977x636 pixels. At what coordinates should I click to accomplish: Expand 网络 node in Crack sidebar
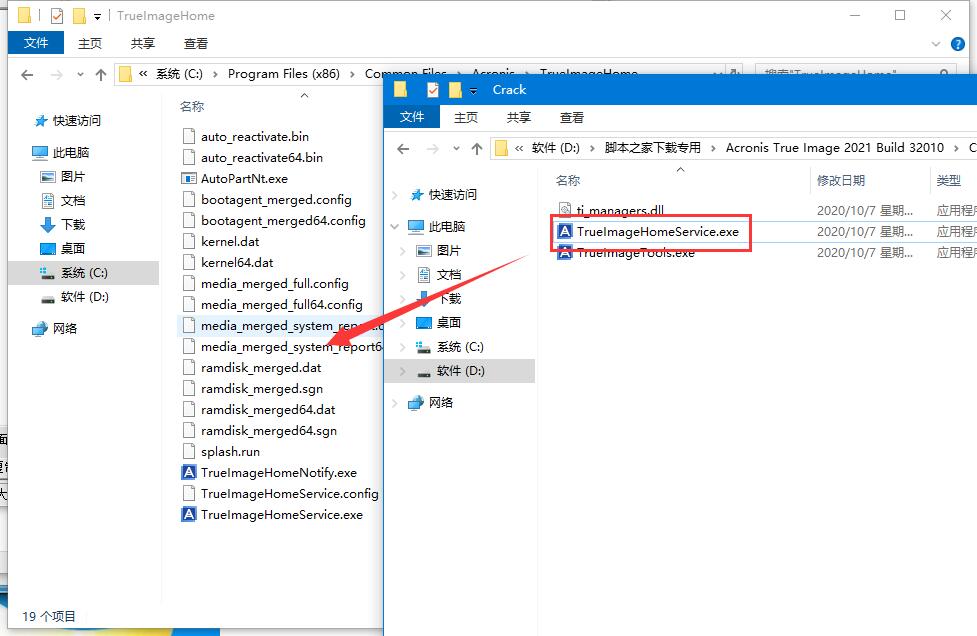click(x=395, y=402)
